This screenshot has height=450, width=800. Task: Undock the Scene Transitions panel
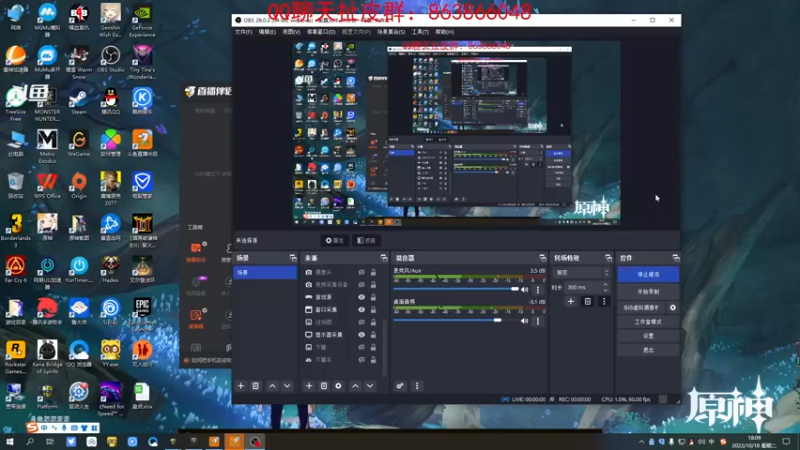(x=608, y=258)
